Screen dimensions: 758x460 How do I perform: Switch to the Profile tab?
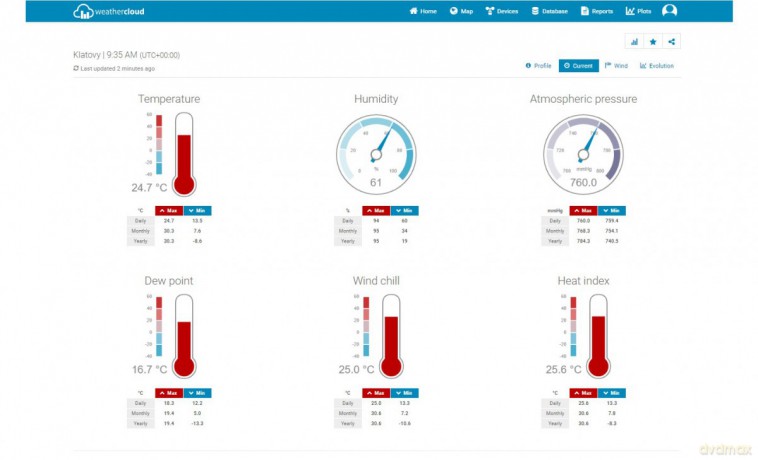(x=538, y=66)
